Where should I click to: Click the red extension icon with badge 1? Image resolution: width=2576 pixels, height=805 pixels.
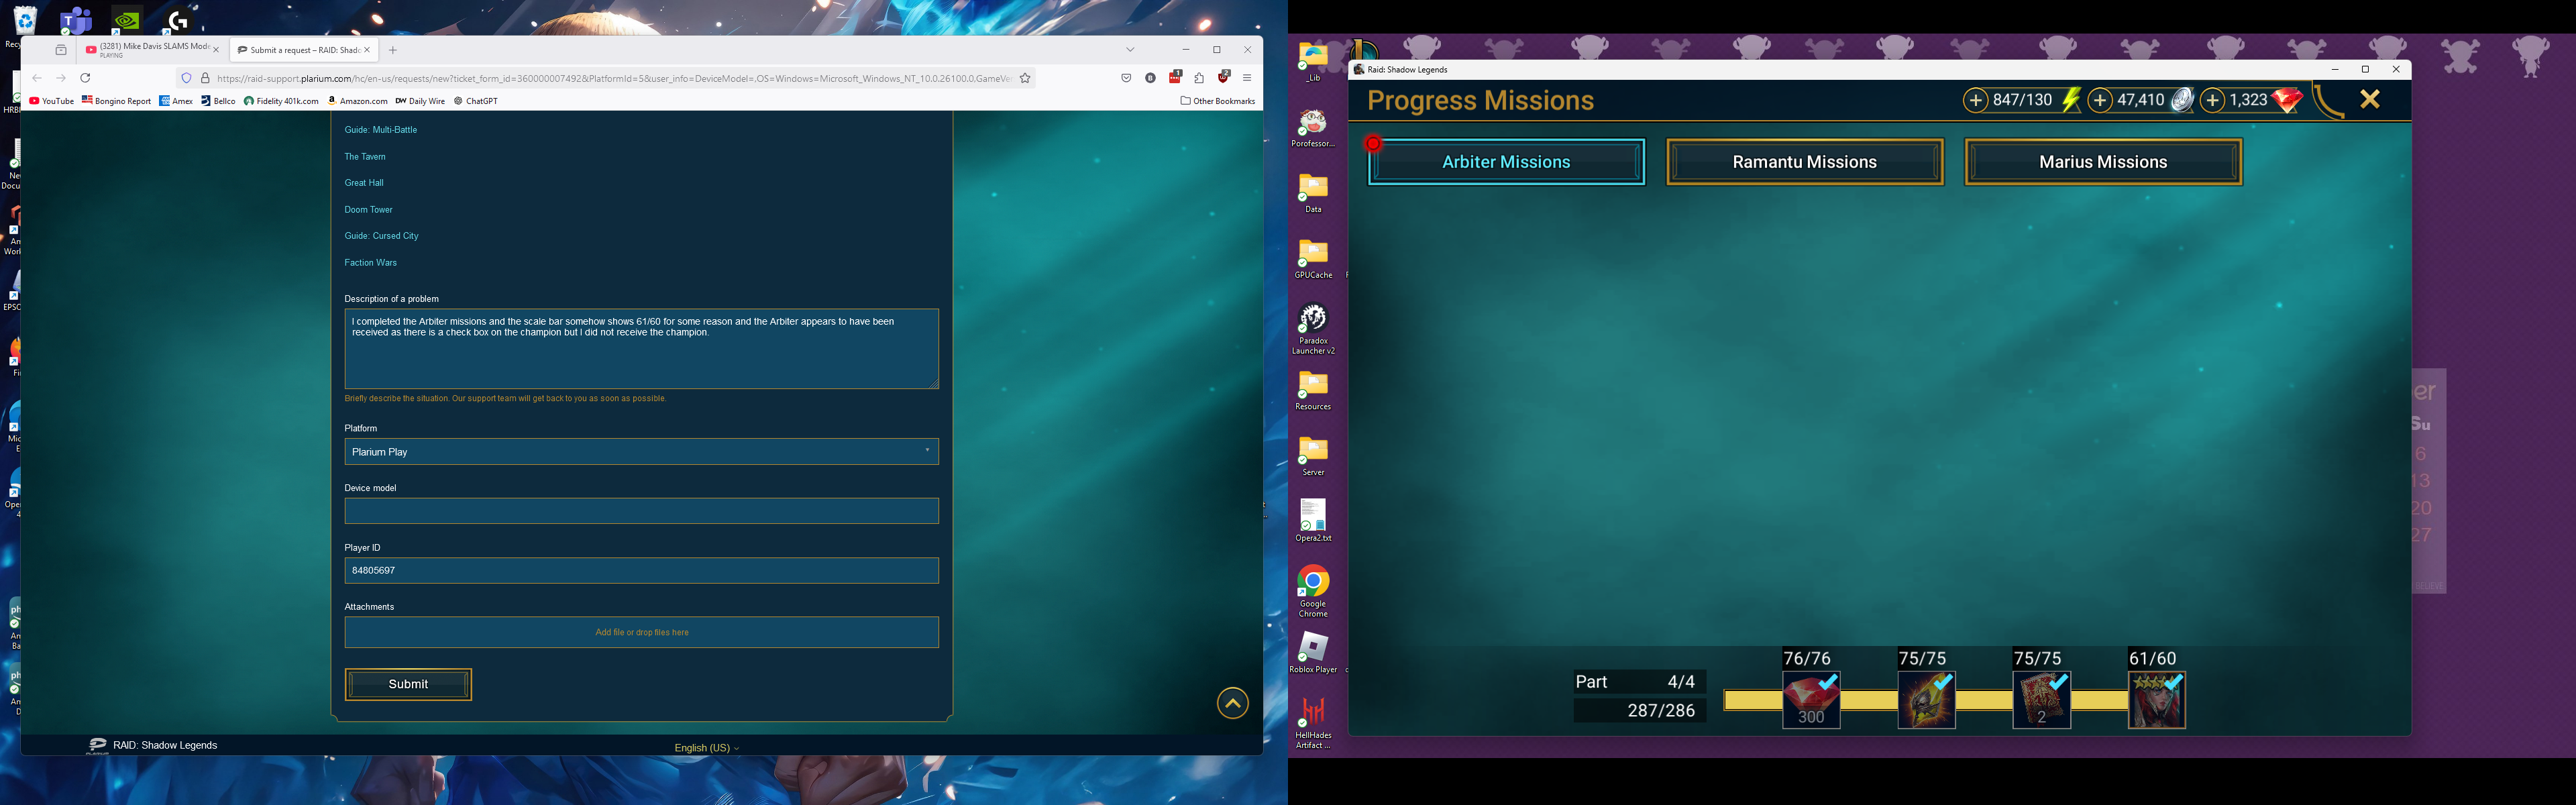(x=1175, y=77)
